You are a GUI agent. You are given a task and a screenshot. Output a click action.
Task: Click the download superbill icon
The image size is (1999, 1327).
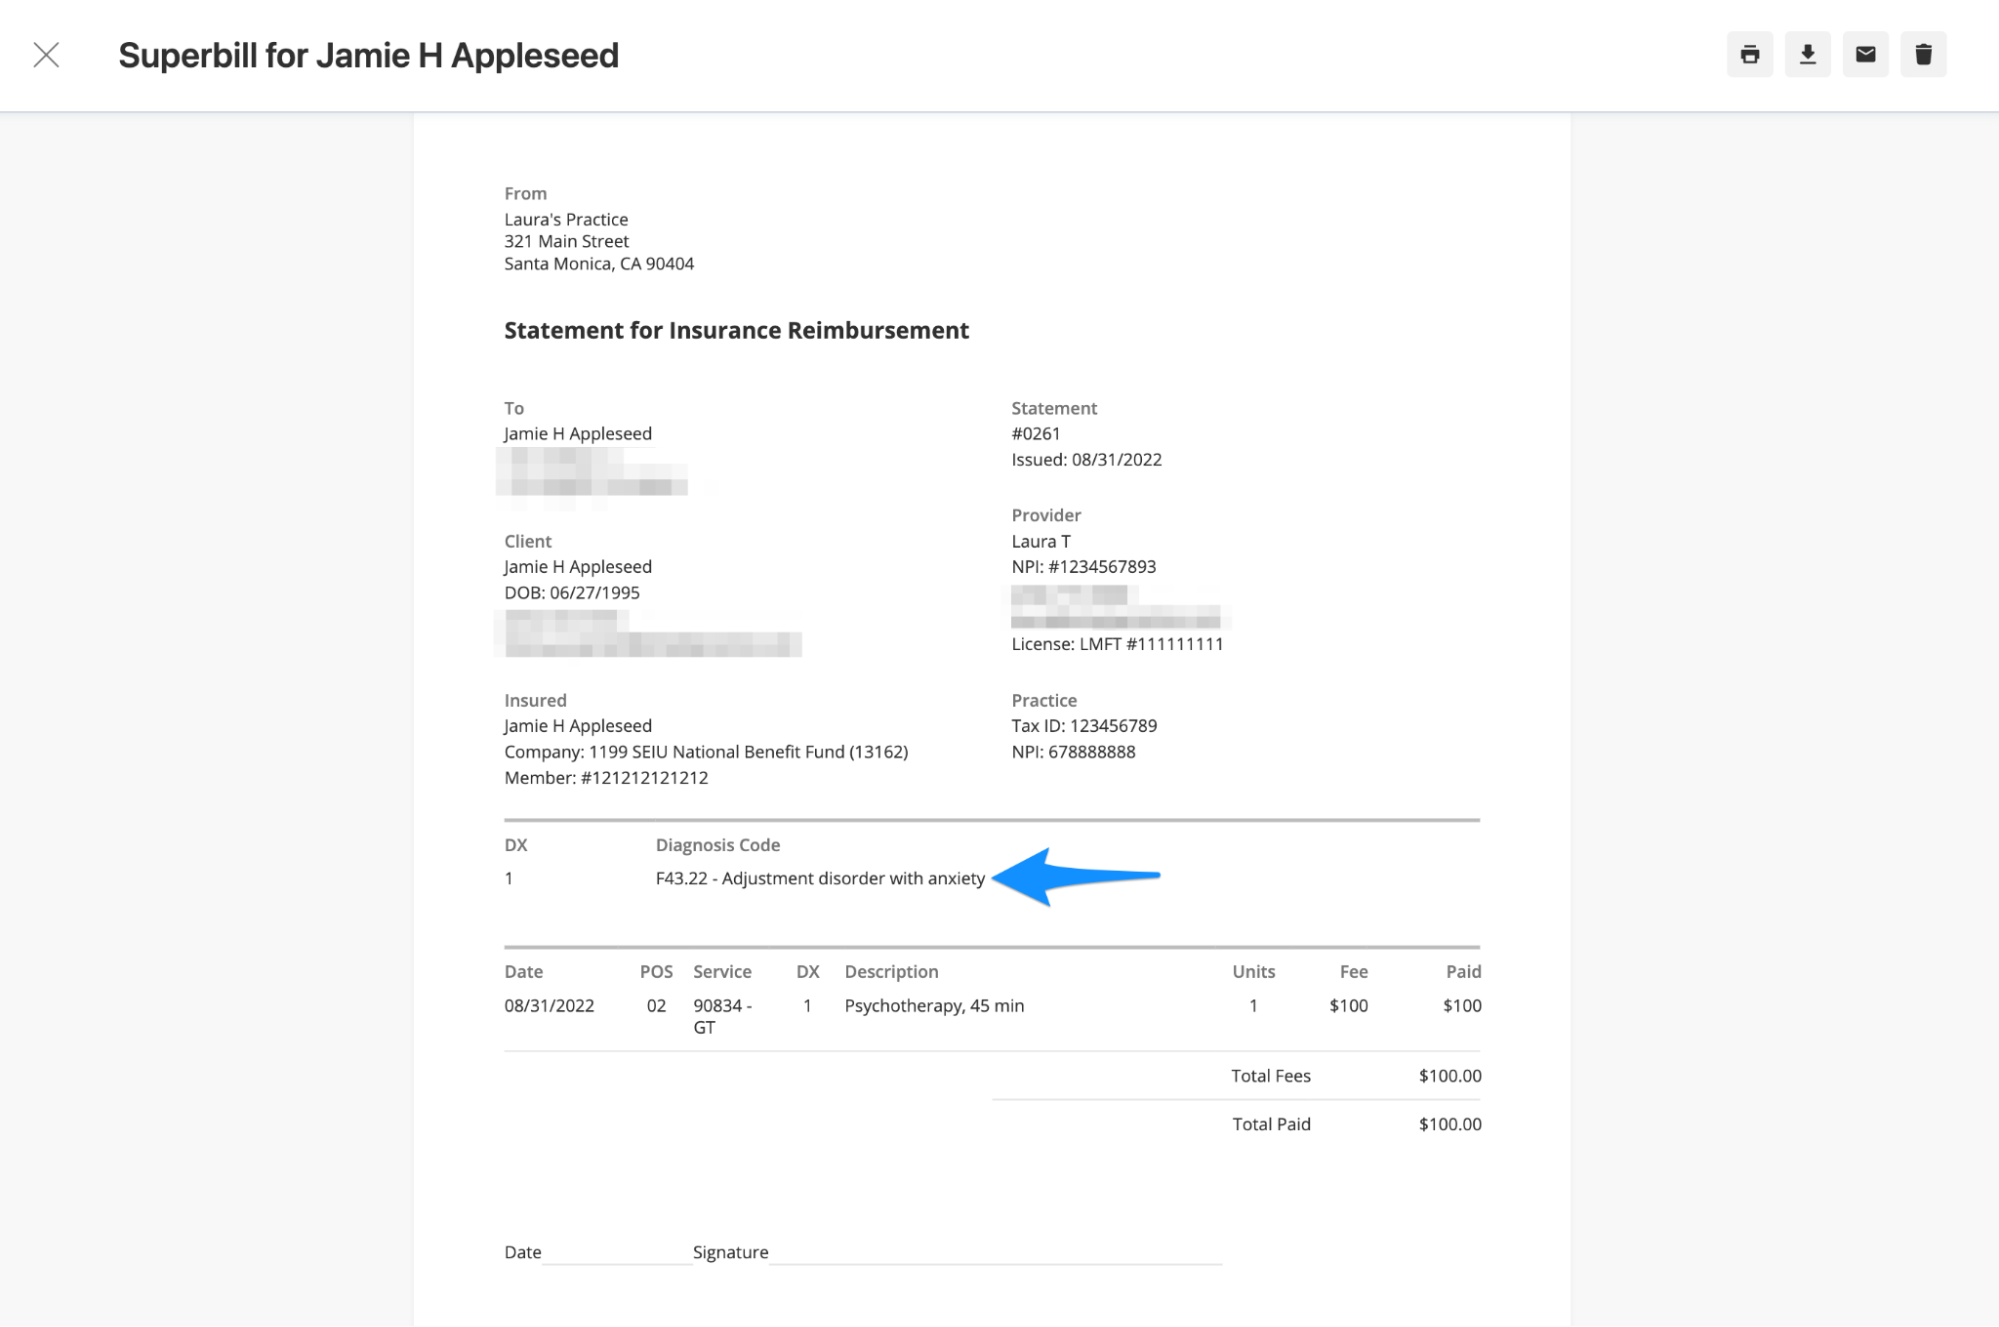tap(1808, 55)
